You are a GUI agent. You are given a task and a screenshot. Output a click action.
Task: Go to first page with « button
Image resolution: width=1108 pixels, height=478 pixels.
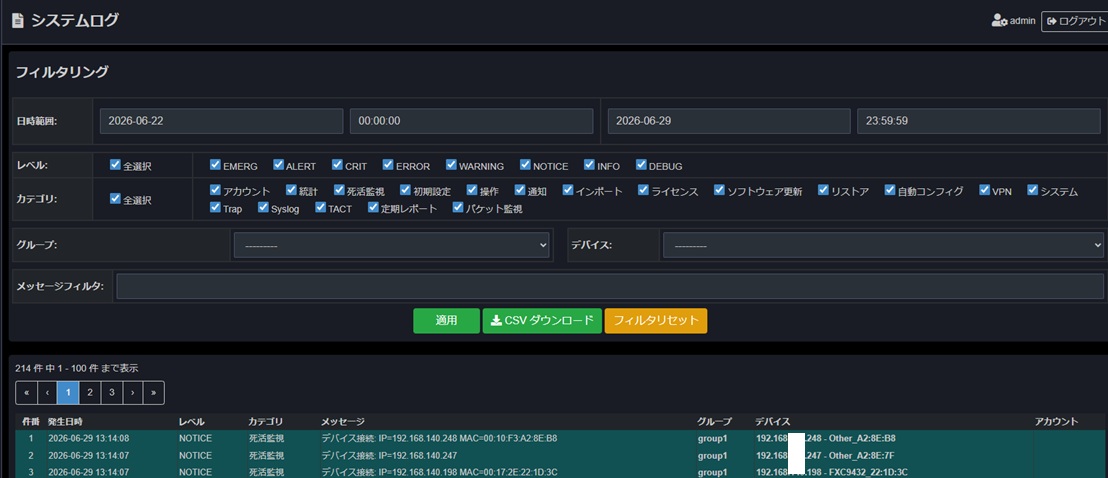26,392
